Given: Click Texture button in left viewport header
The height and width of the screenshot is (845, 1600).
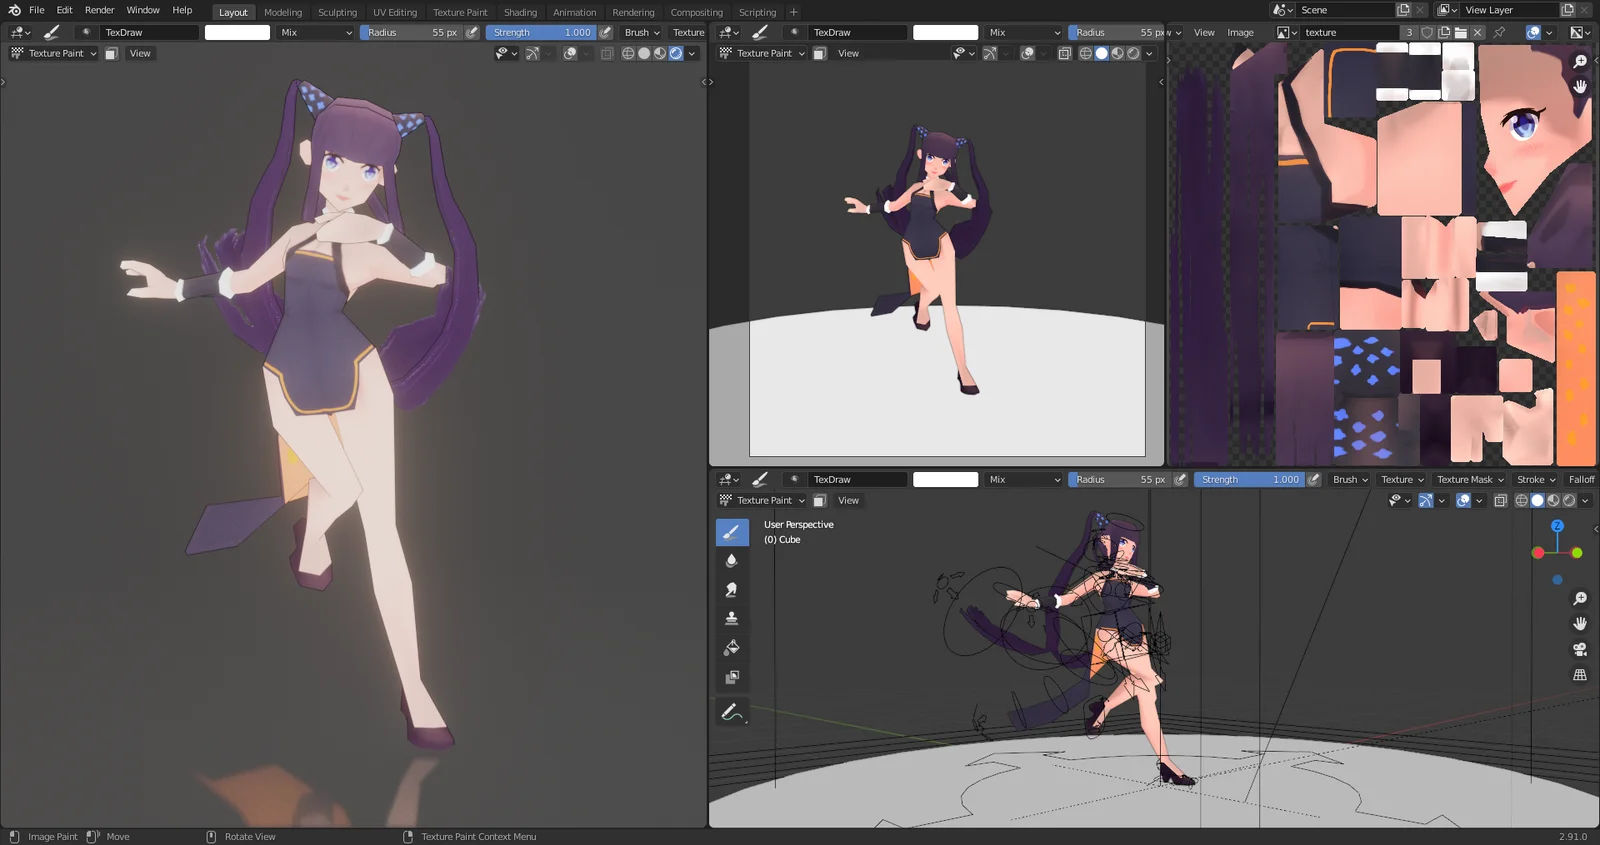Looking at the screenshot, I should (x=688, y=32).
